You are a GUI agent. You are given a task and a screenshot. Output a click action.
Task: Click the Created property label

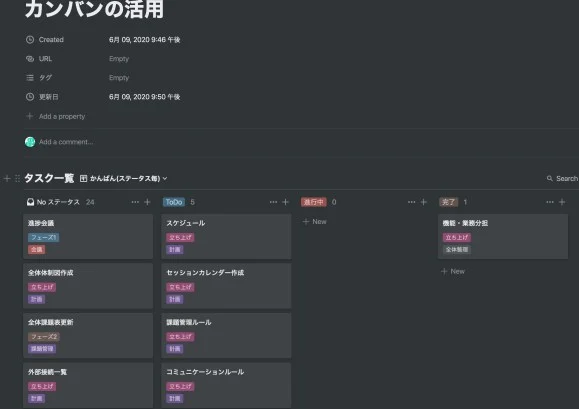[x=51, y=39]
